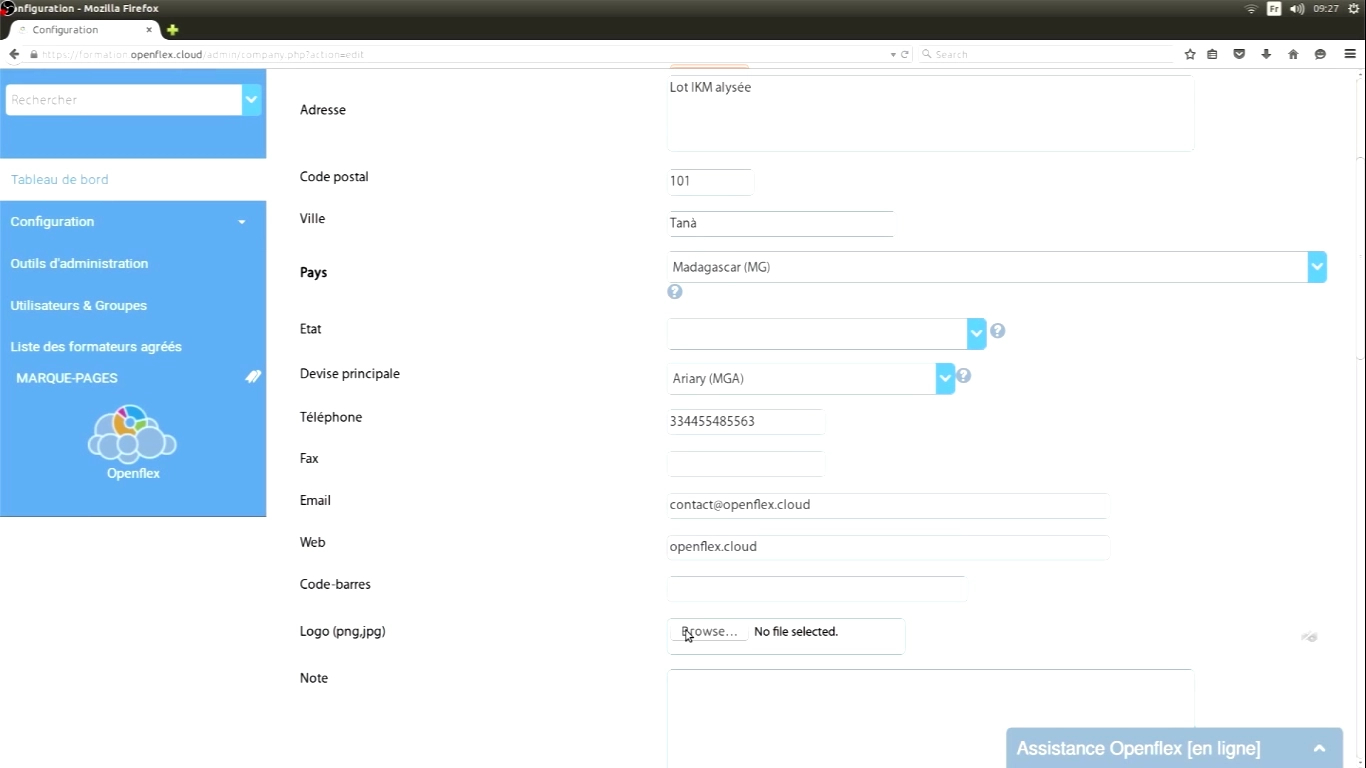The height and width of the screenshot is (768, 1366).
Task: Click help icon below Pays field
Action: pos(675,292)
